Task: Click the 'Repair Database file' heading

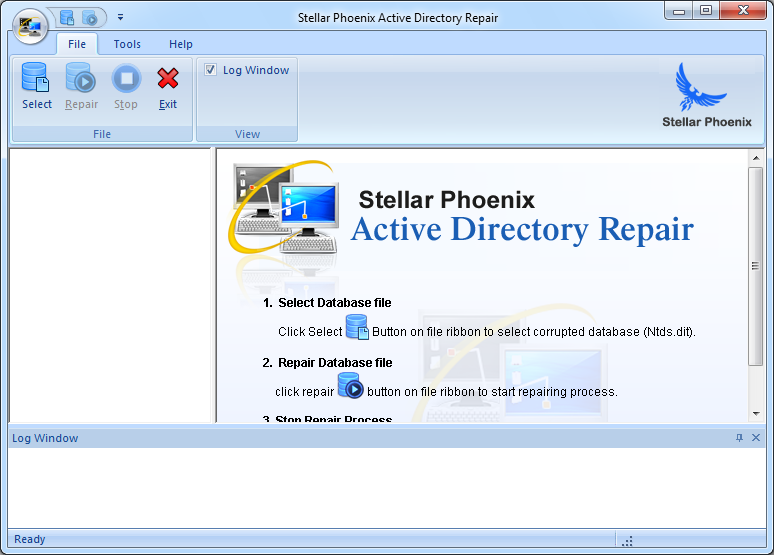Action: 335,363
